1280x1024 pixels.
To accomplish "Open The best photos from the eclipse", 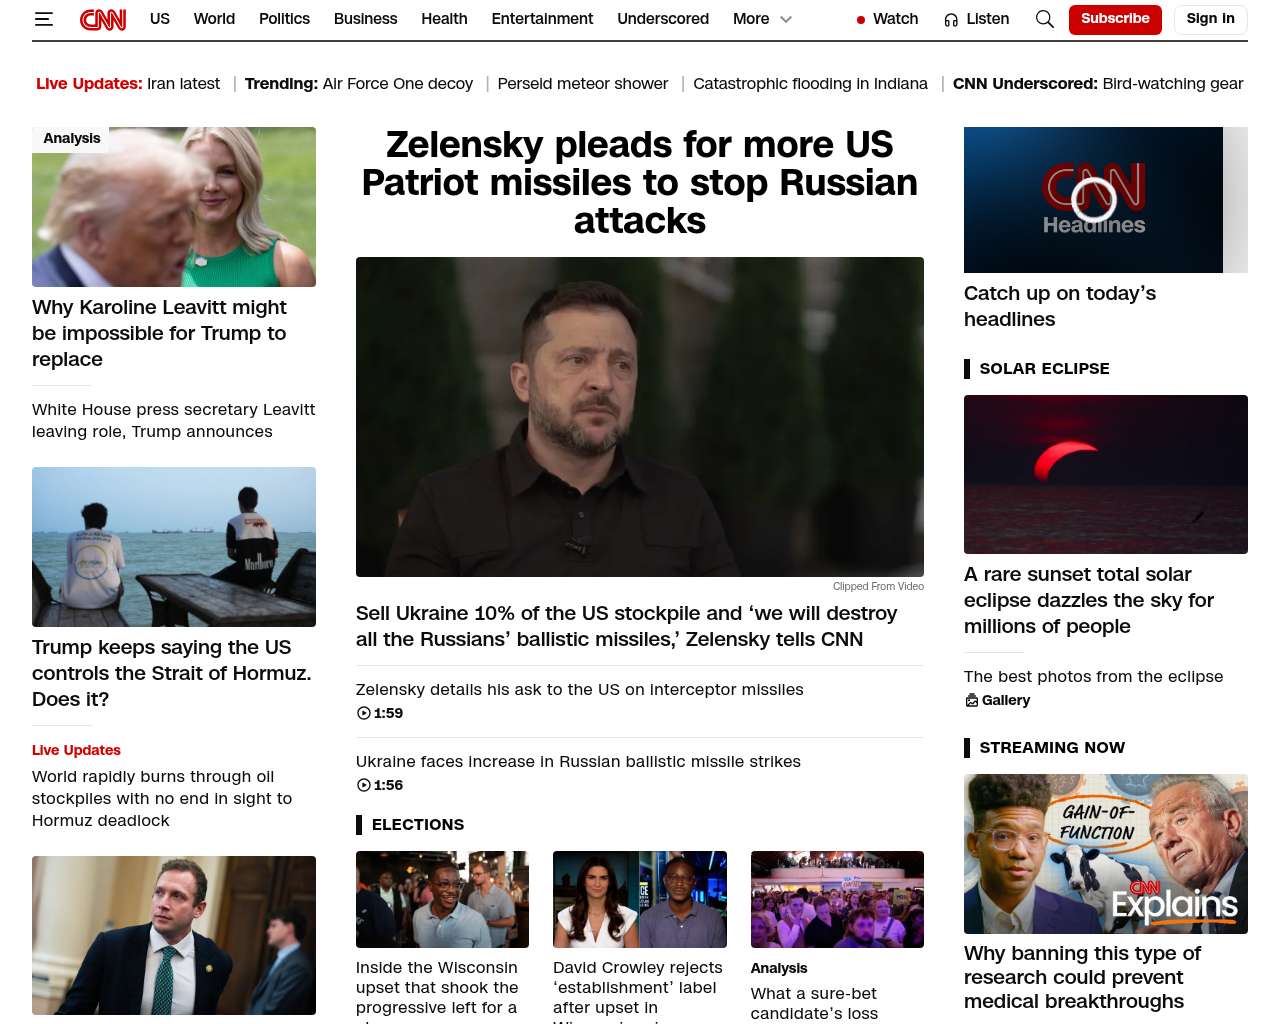I will (x=1093, y=676).
